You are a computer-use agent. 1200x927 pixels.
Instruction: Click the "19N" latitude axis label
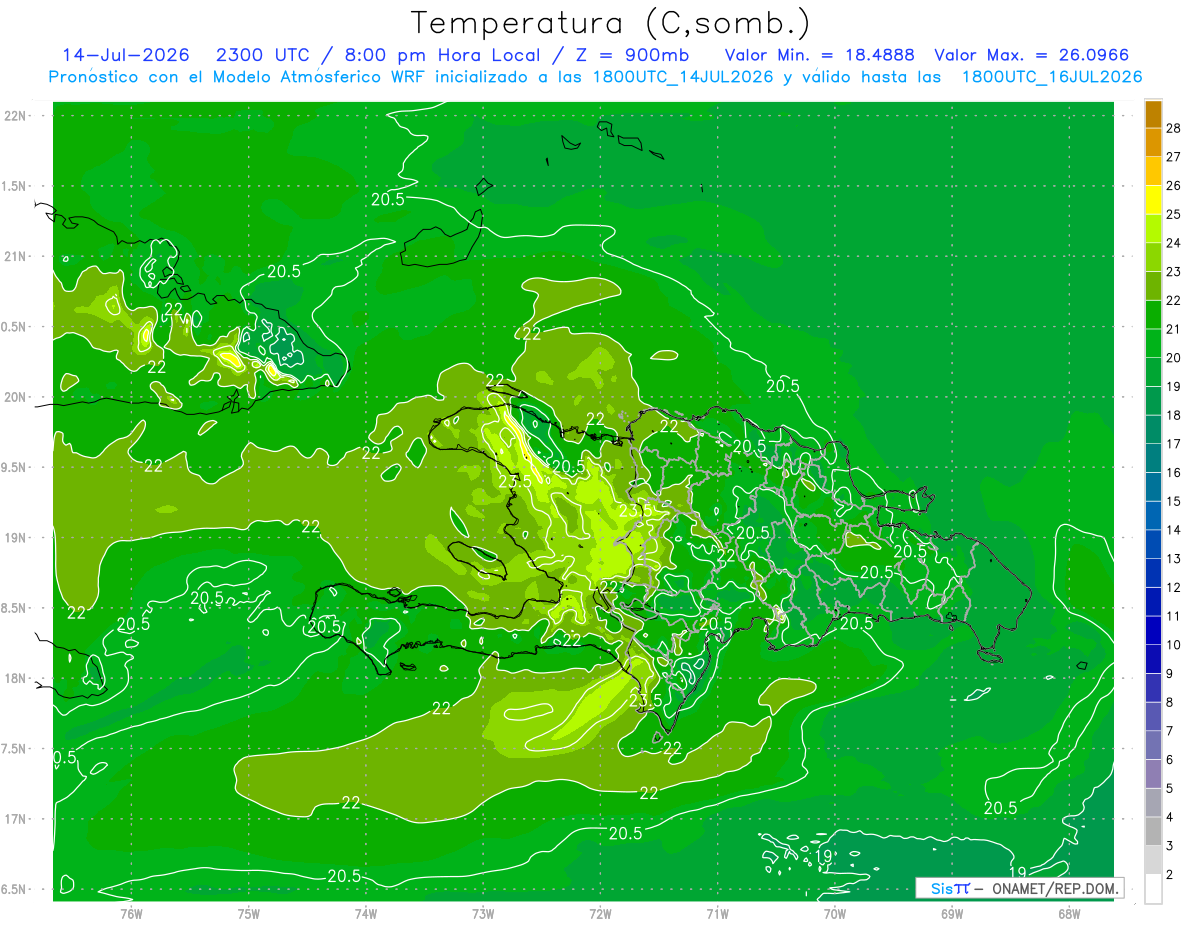click(15, 538)
